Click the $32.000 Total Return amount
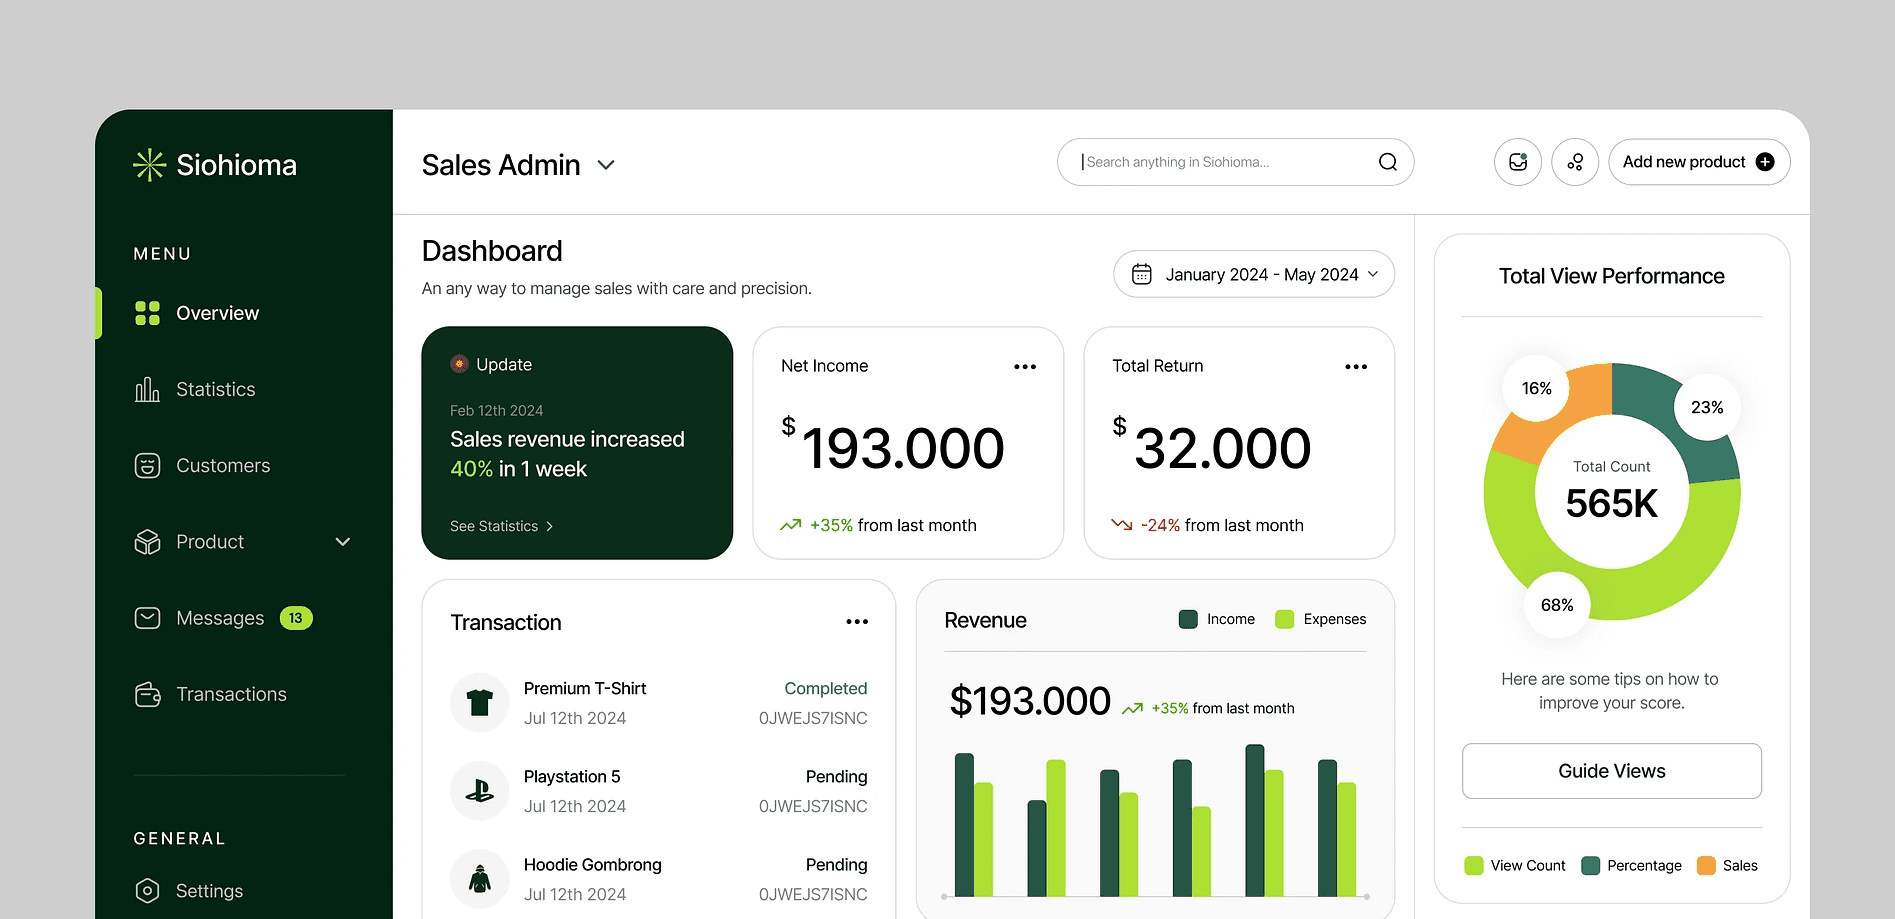1895x919 pixels. pyautogui.click(x=1212, y=446)
